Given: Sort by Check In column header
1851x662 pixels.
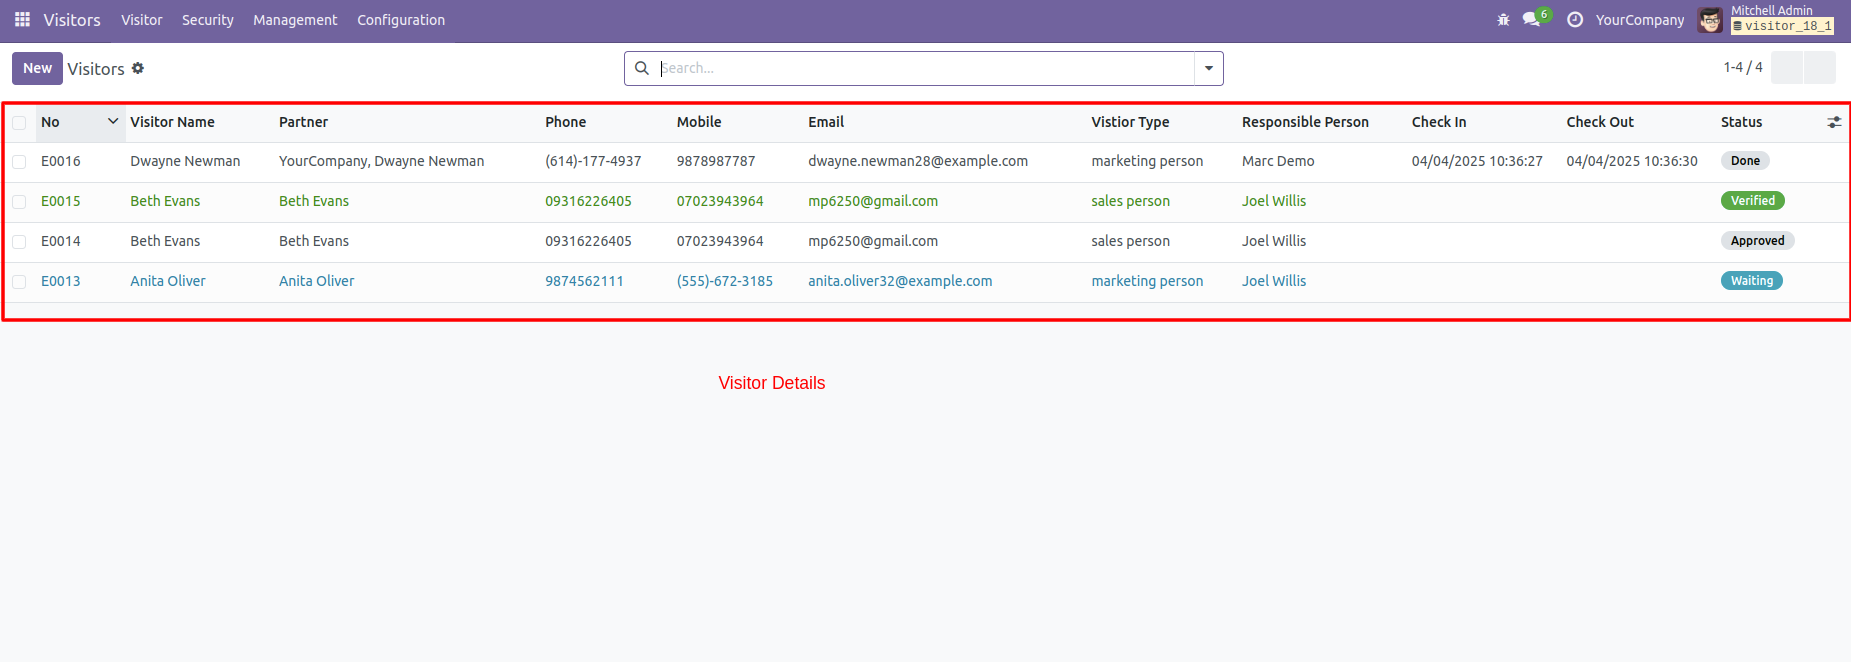Looking at the screenshot, I should pyautogui.click(x=1439, y=122).
